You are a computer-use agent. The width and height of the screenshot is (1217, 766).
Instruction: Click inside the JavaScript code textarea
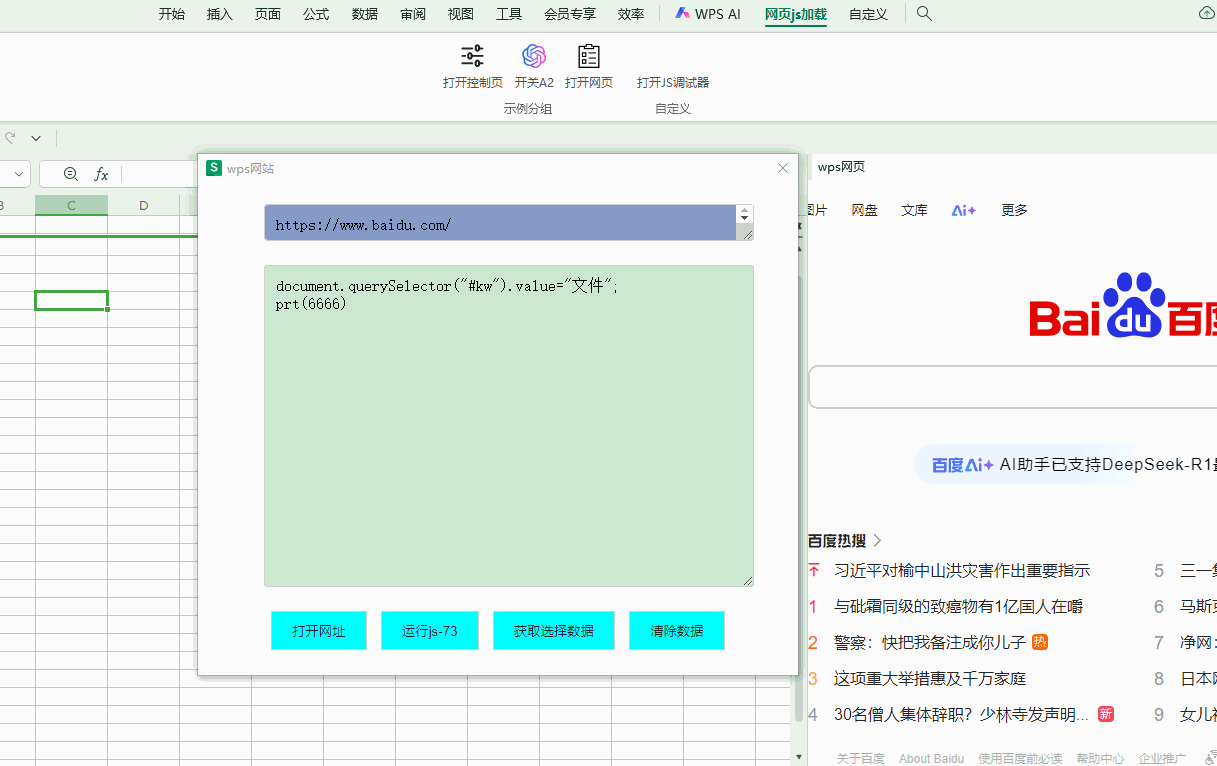509,426
